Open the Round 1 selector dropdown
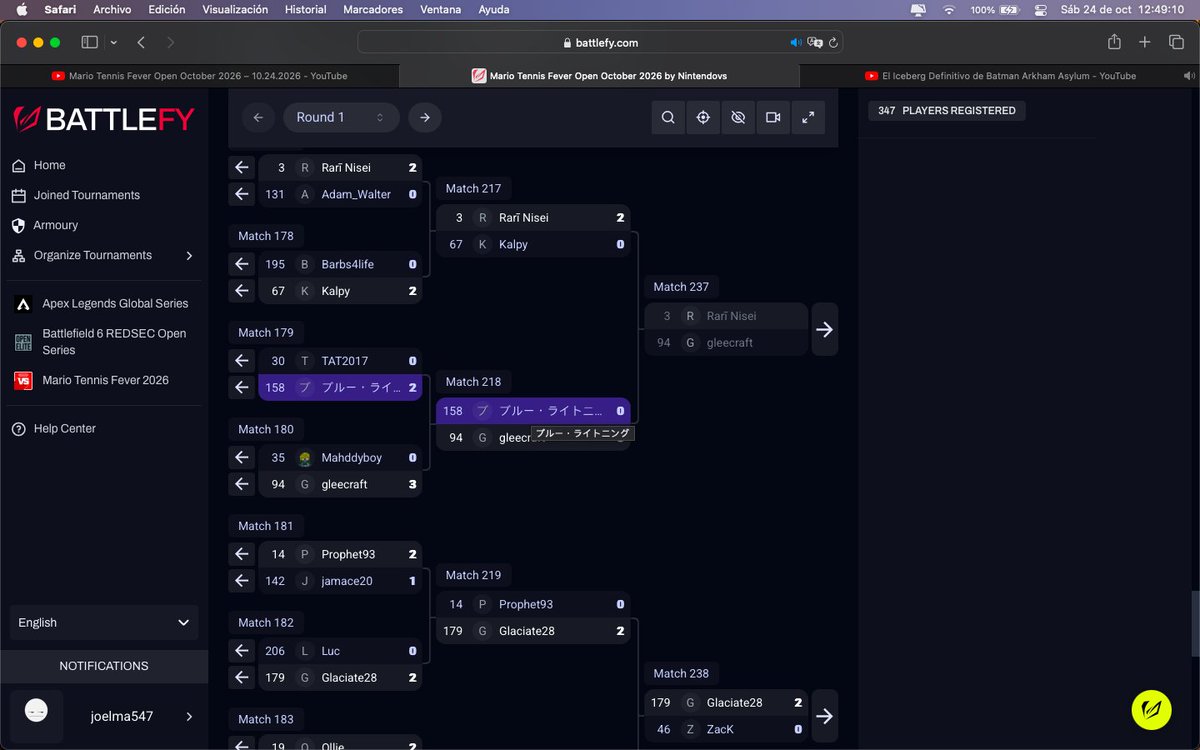The width and height of the screenshot is (1200, 750). click(341, 117)
